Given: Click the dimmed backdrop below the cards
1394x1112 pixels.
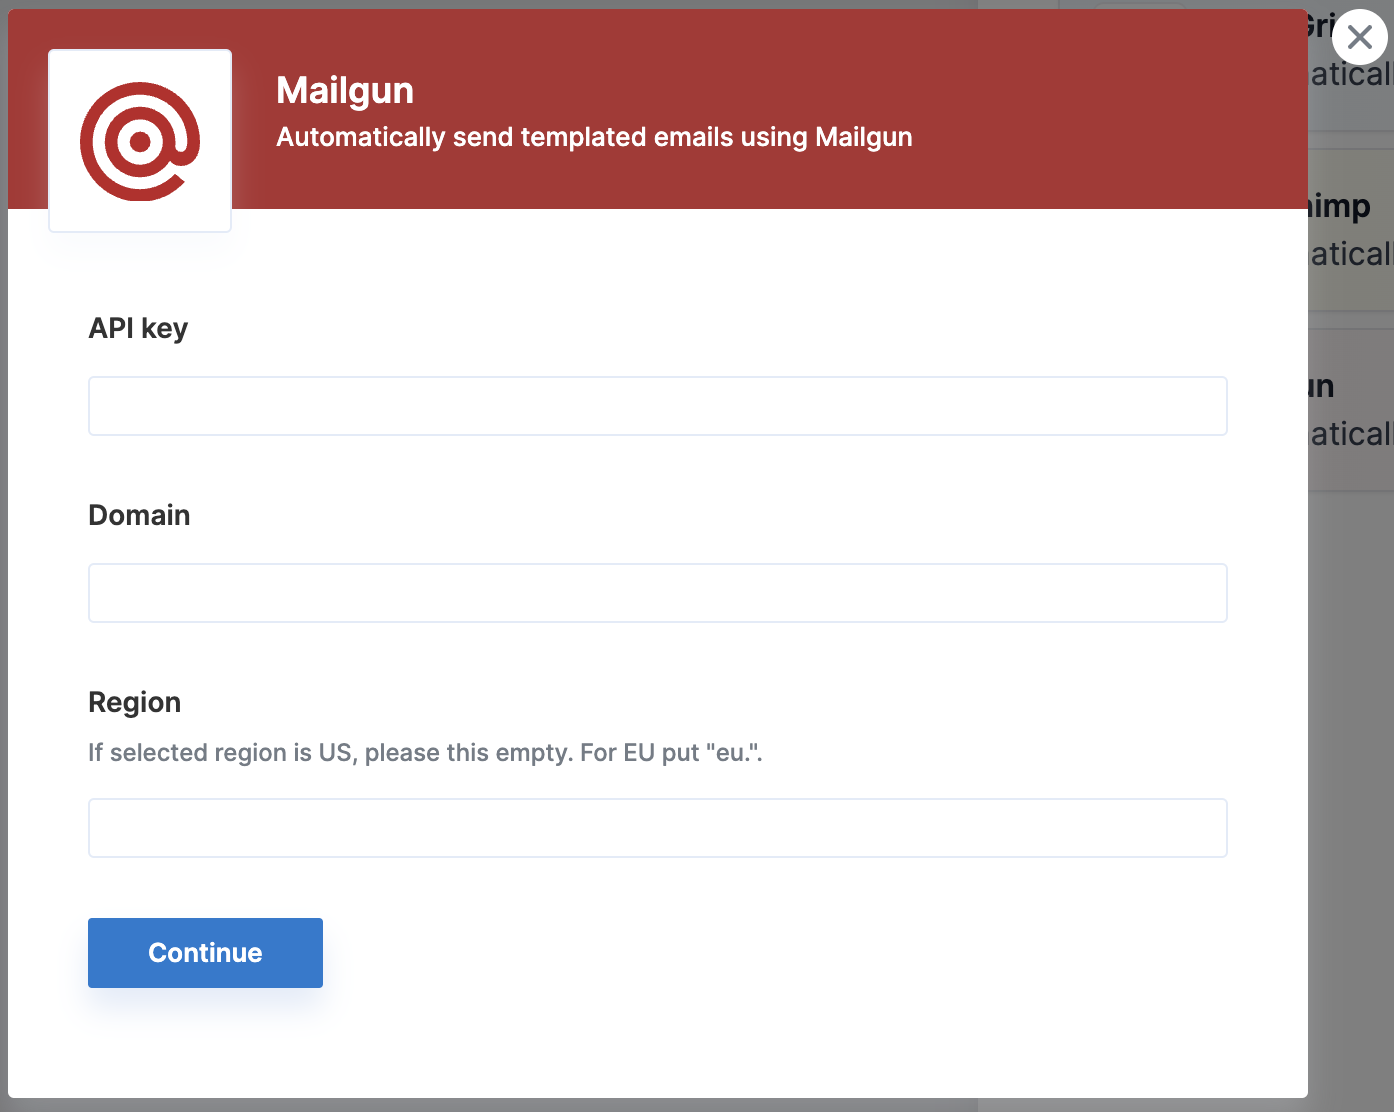Looking at the screenshot, I should click(x=1350, y=800).
